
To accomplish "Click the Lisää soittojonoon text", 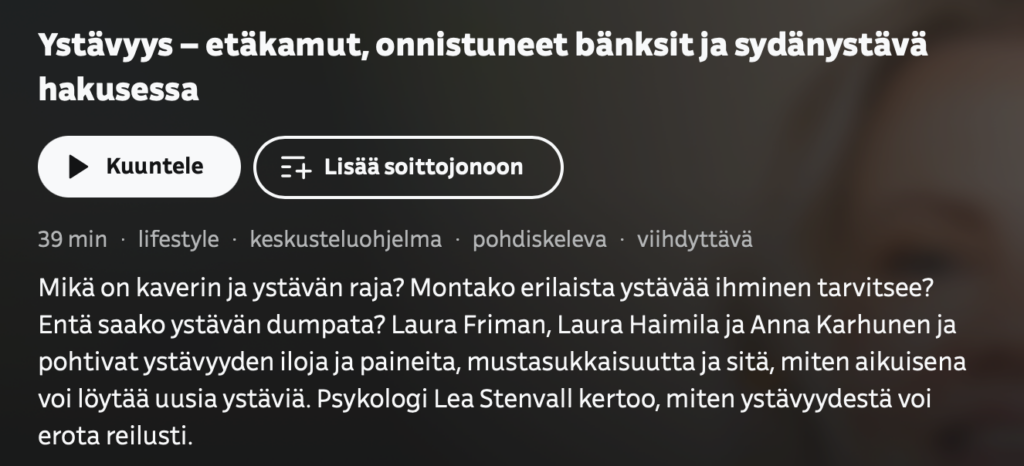I will [423, 167].
